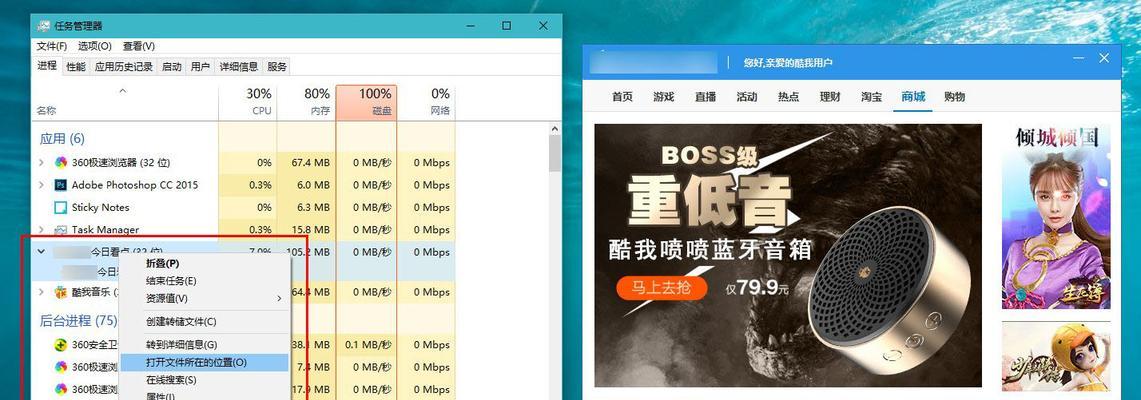Open the 资源值(V) submenu arrow
This screenshot has width=1141, height=400.
279,298
